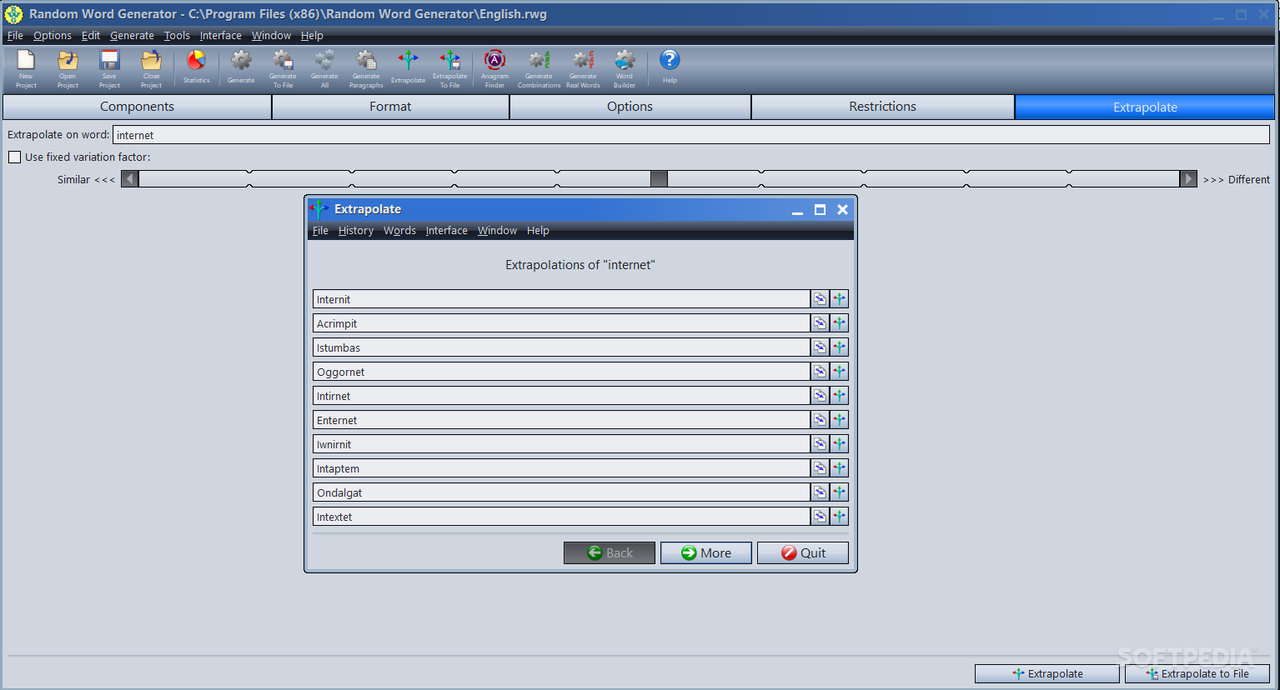Click the Extrapolate To File toolbar icon
This screenshot has height=690, width=1280.
click(450, 68)
